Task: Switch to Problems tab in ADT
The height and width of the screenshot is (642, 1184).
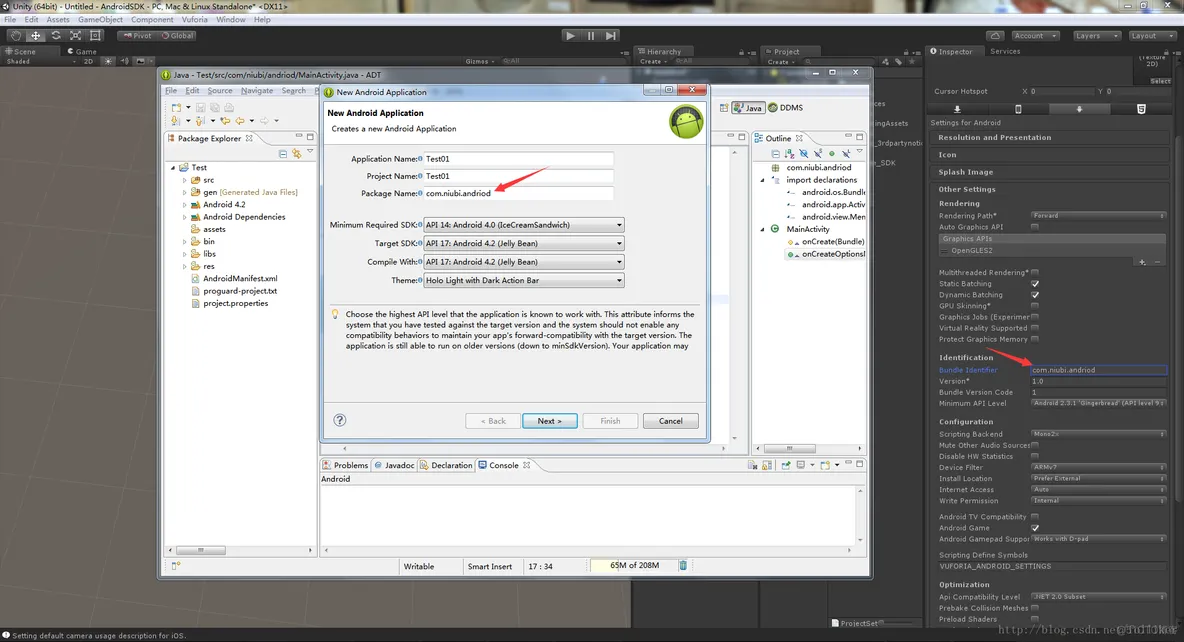Action: 345,465
